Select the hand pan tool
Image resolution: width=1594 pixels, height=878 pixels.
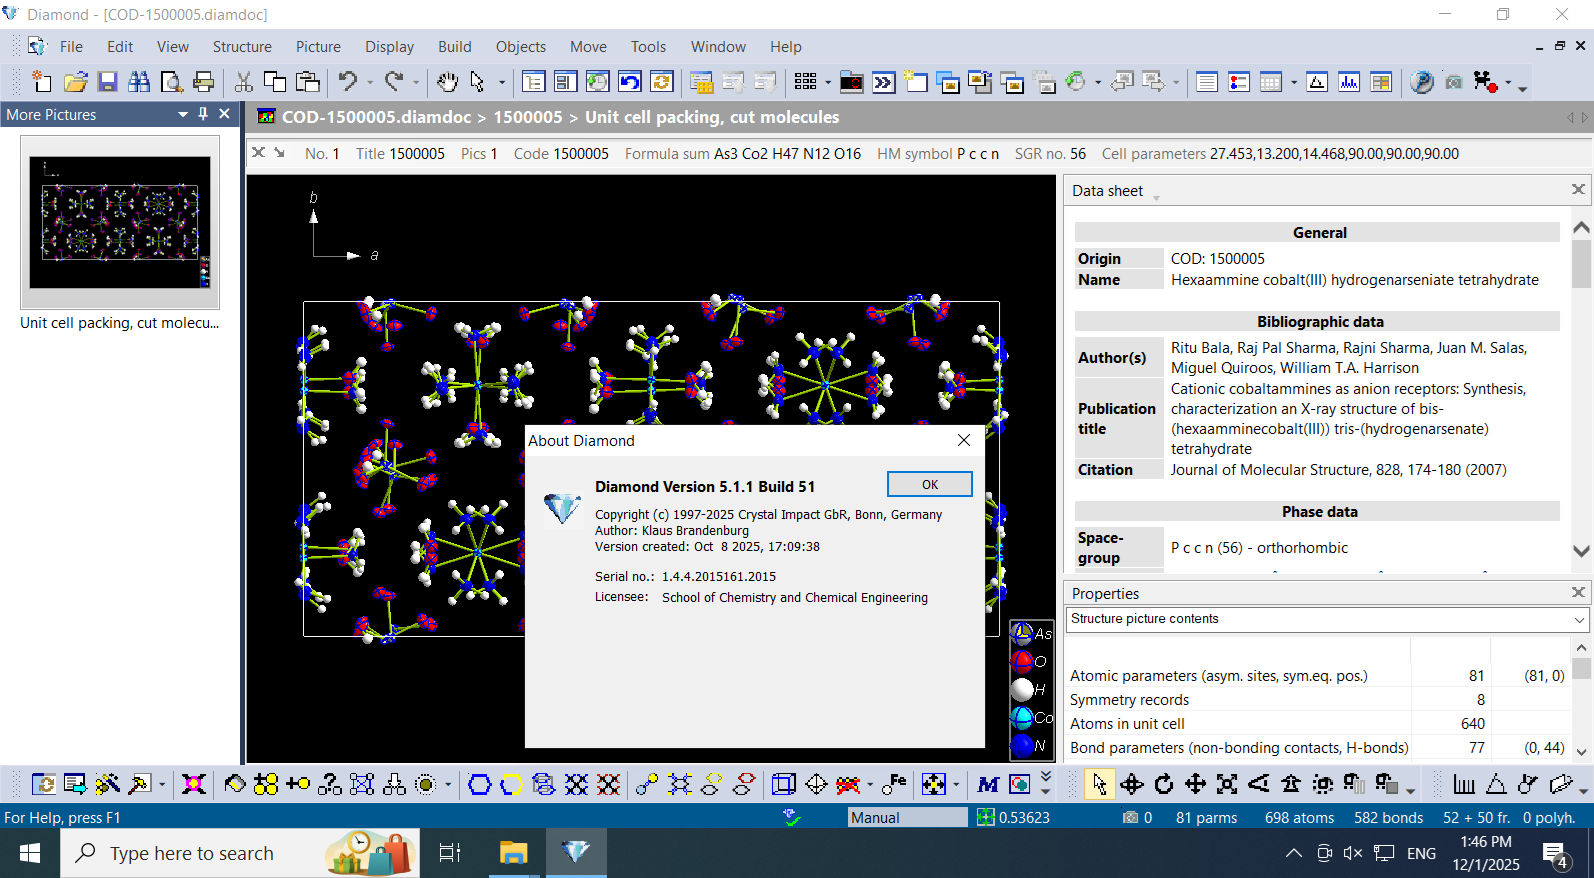pyautogui.click(x=447, y=82)
